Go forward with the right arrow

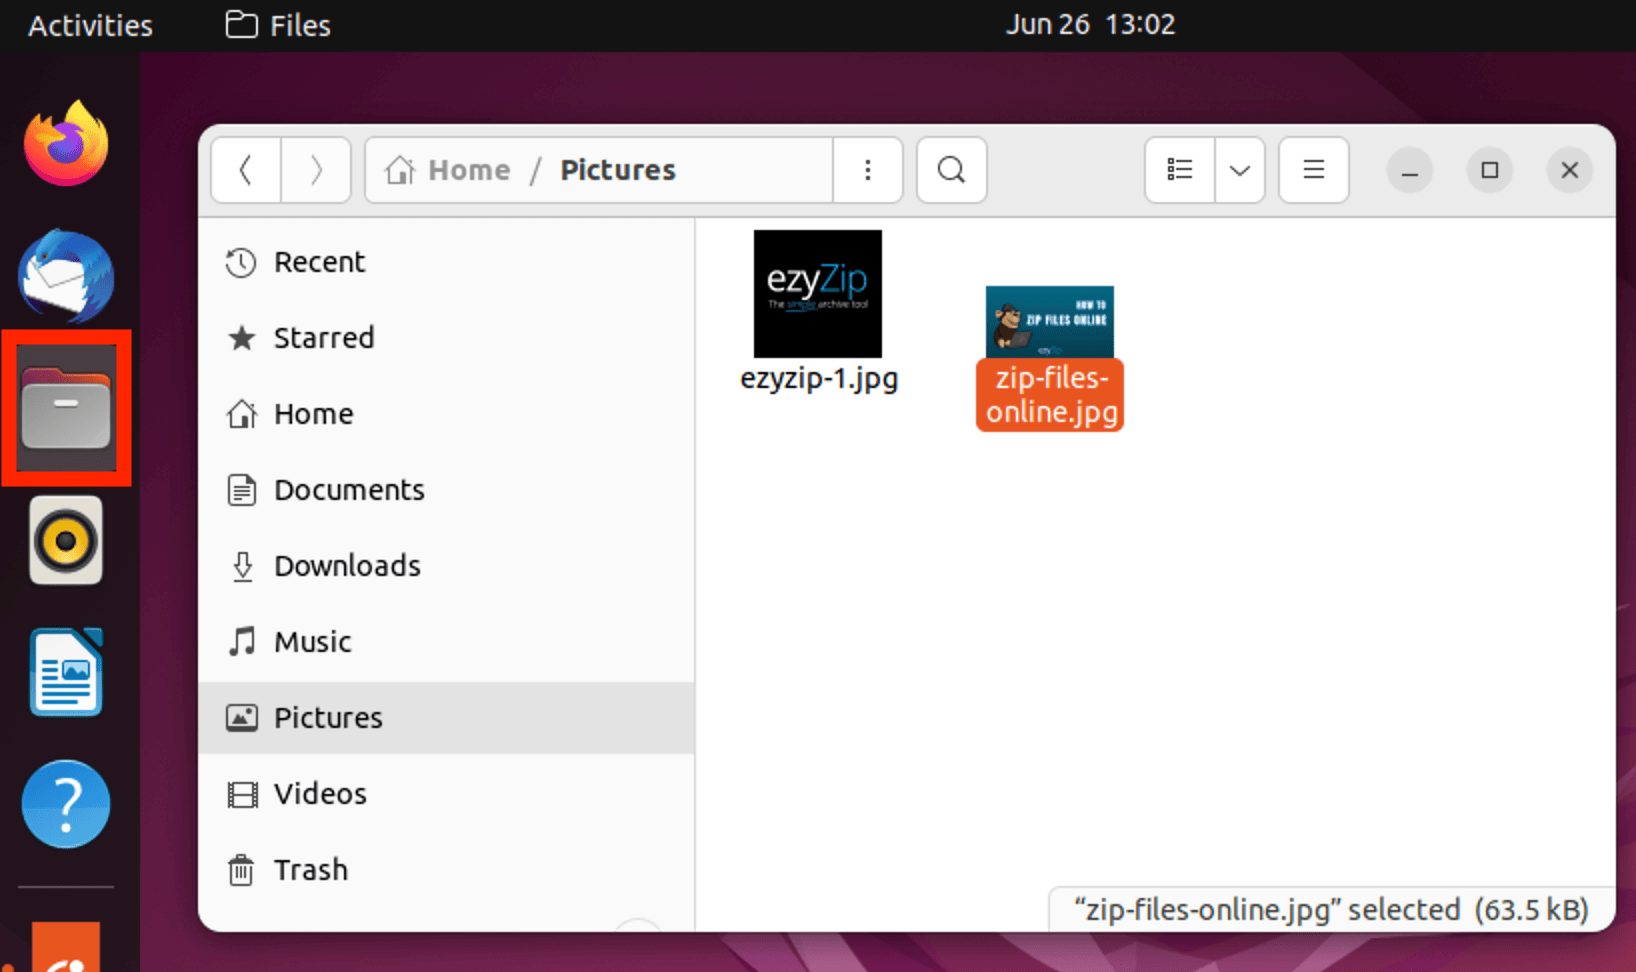tap(316, 170)
